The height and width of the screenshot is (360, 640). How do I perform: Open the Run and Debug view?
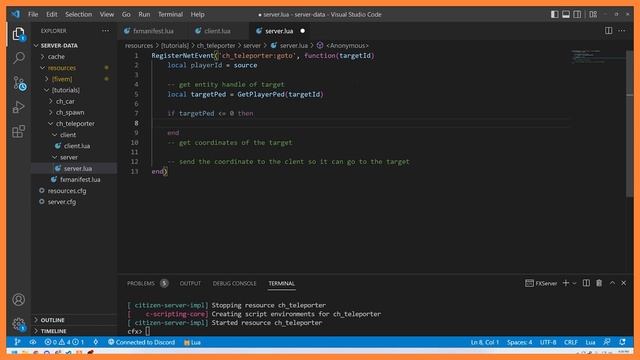[x=18, y=107]
